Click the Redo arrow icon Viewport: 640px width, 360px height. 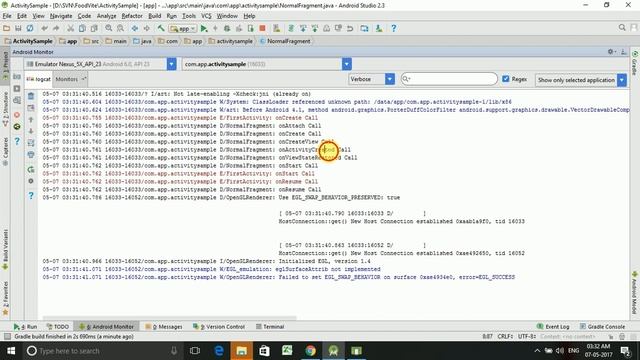[56, 28]
